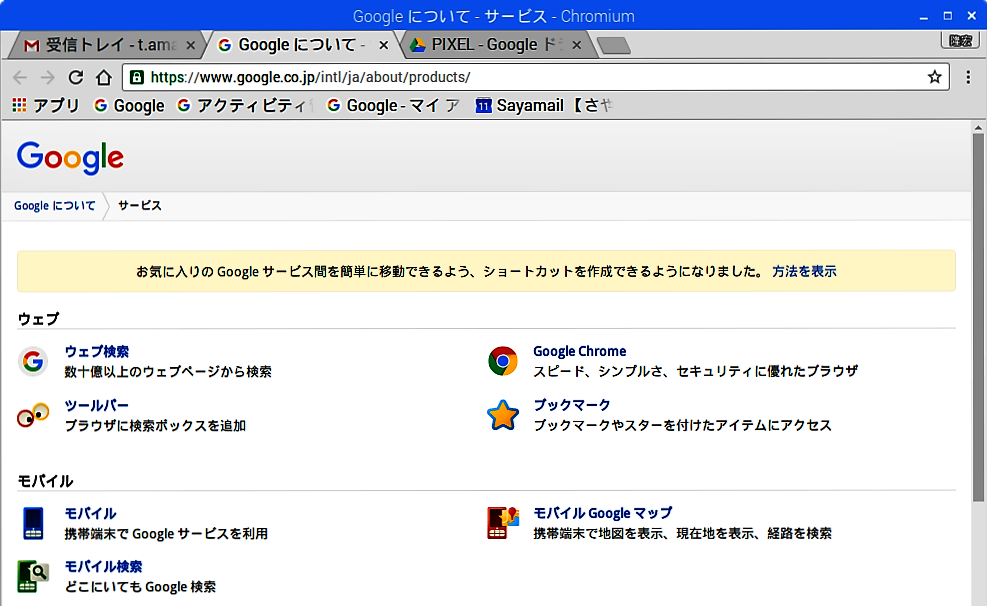Click the Google について breadcrumb link
987x606 pixels.
coord(54,206)
